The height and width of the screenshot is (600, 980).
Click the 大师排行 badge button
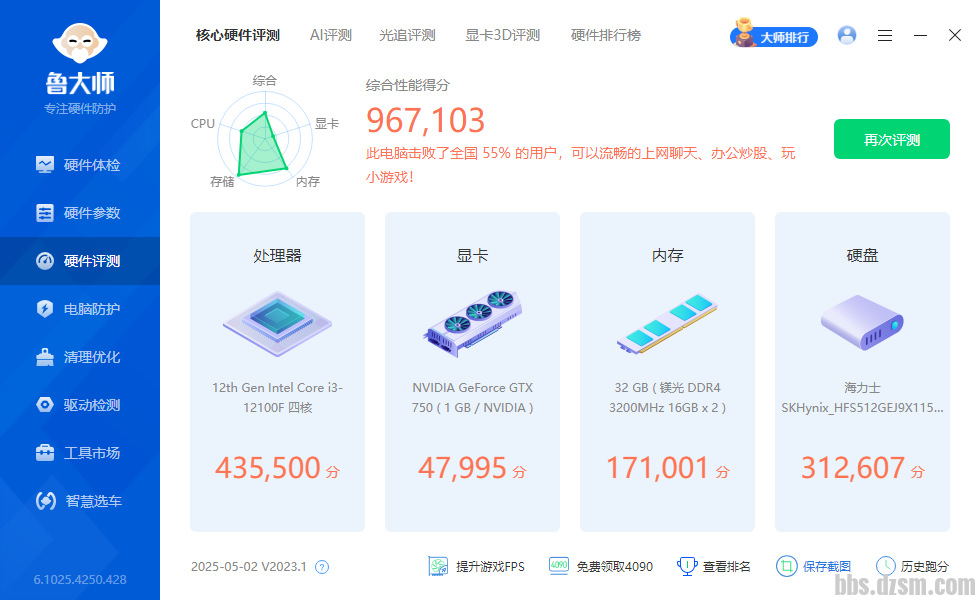[x=775, y=37]
